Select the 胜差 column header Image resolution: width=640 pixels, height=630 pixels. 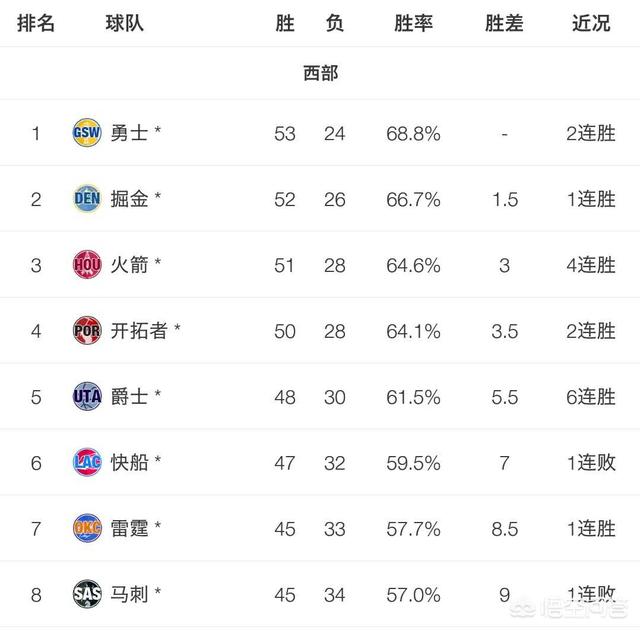point(504,23)
